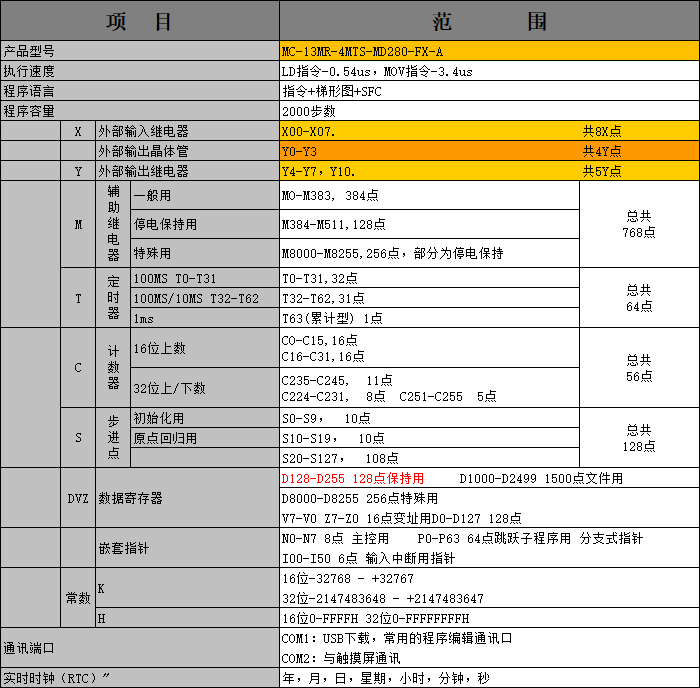Click the 范围 column header
700x688 pixels.
click(488, 22)
